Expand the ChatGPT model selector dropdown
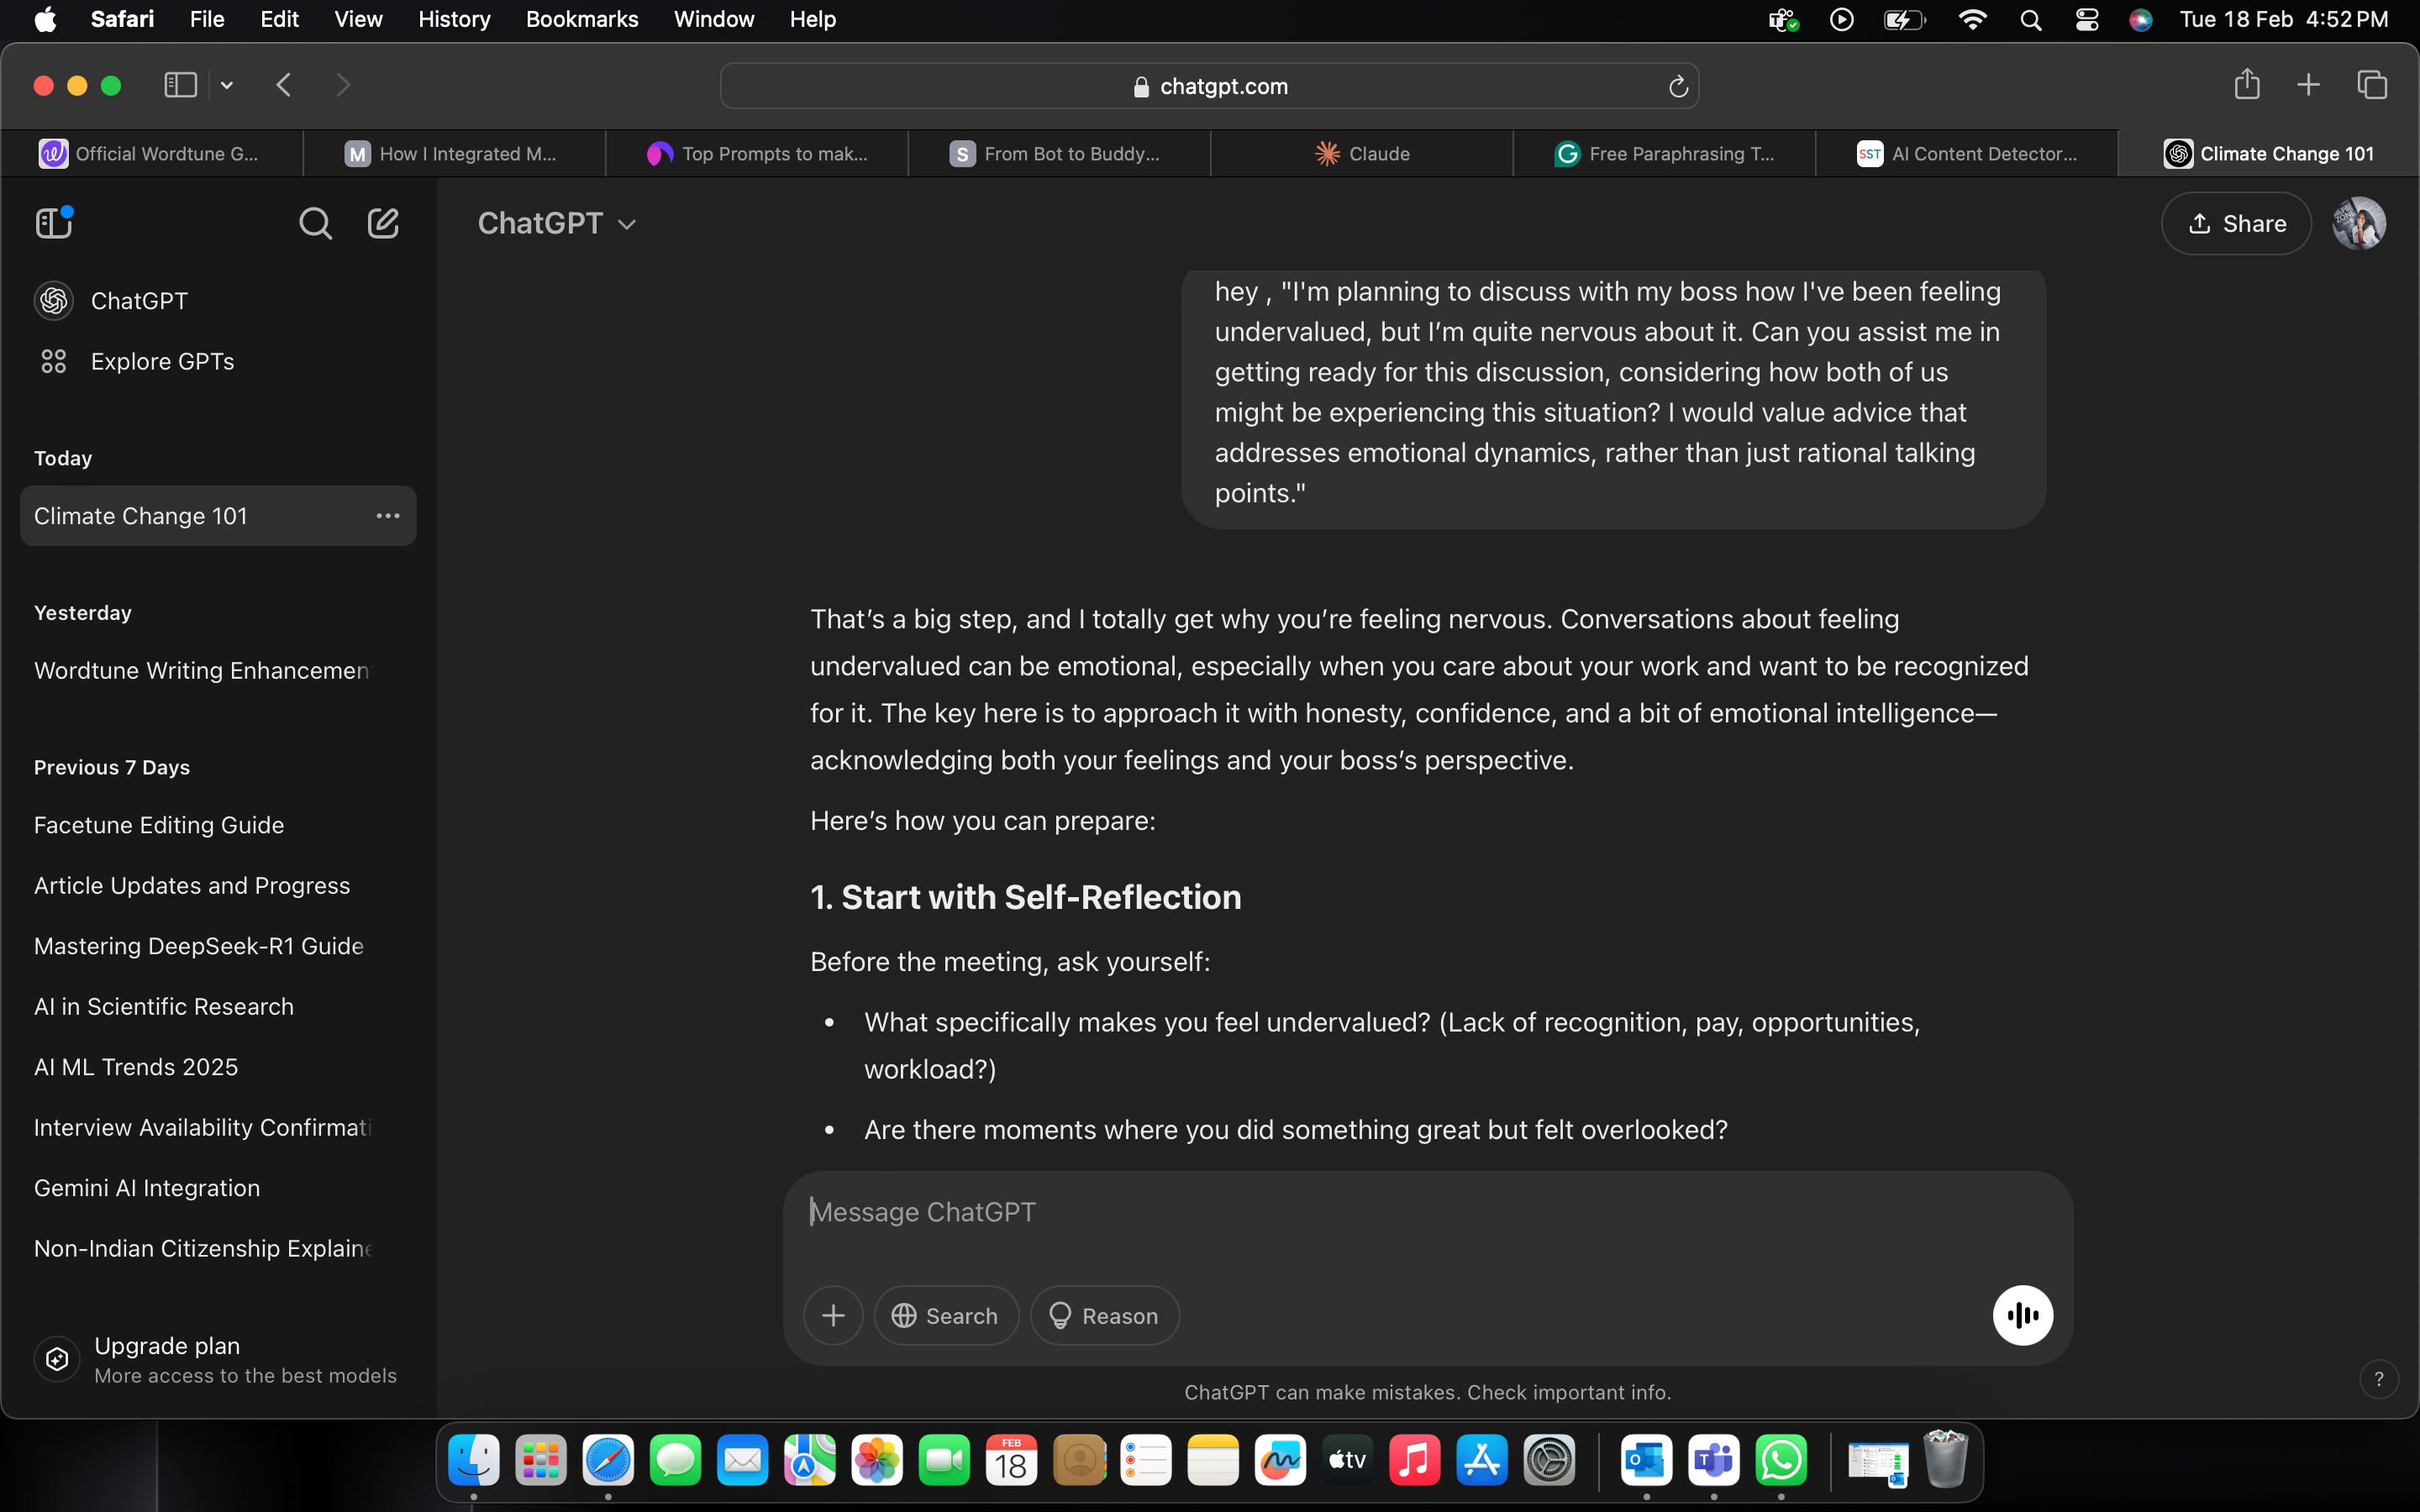This screenshot has width=2420, height=1512. (x=557, y=223)
